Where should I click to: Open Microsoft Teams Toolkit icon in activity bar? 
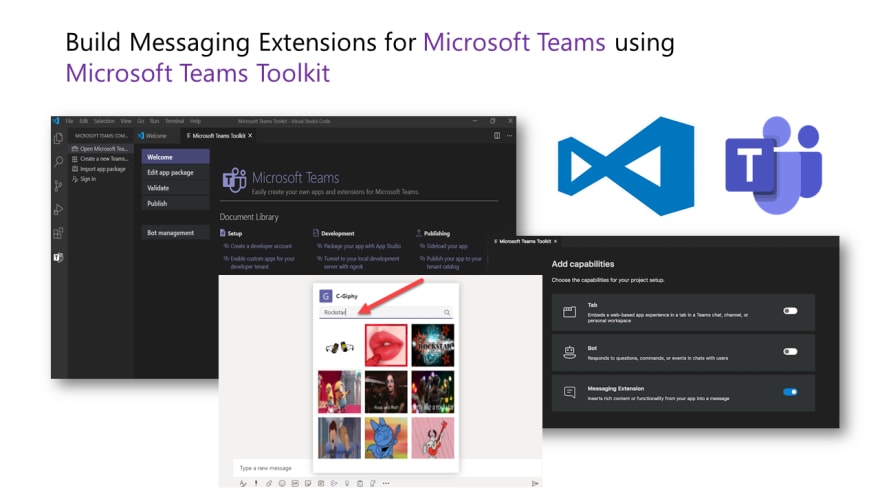coord(58,257)
